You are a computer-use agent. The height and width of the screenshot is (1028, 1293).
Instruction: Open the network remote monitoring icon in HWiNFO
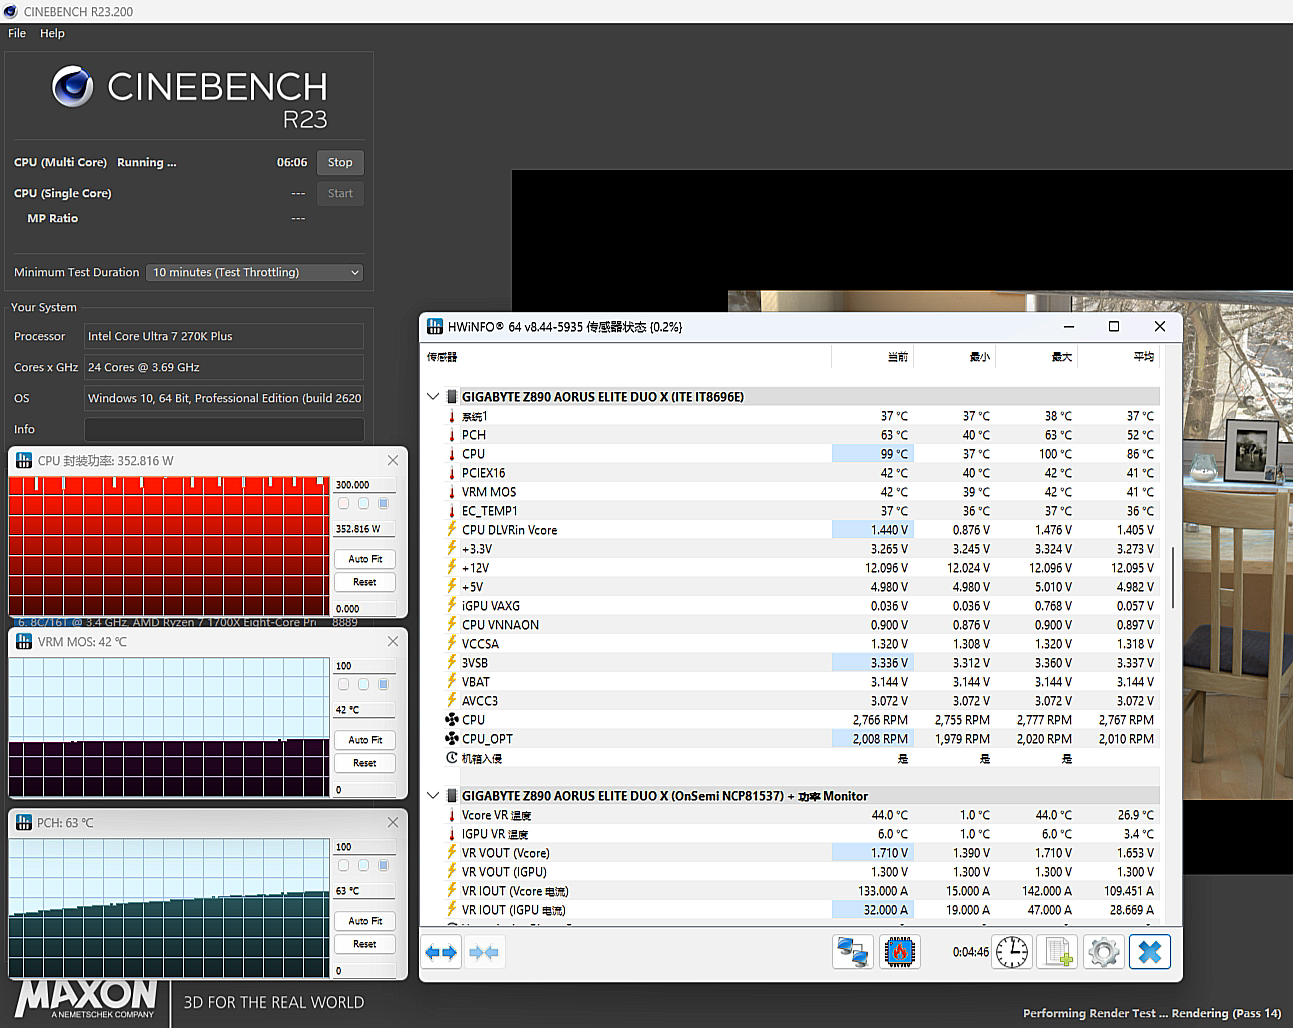[x=852, y=952]
